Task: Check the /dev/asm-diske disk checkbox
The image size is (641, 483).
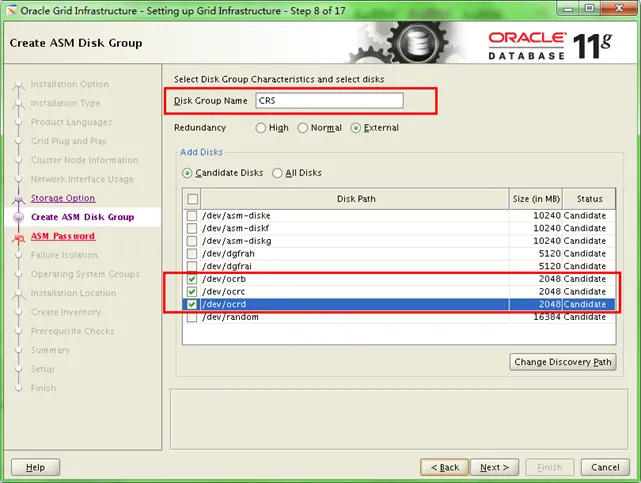Action: 192,216
